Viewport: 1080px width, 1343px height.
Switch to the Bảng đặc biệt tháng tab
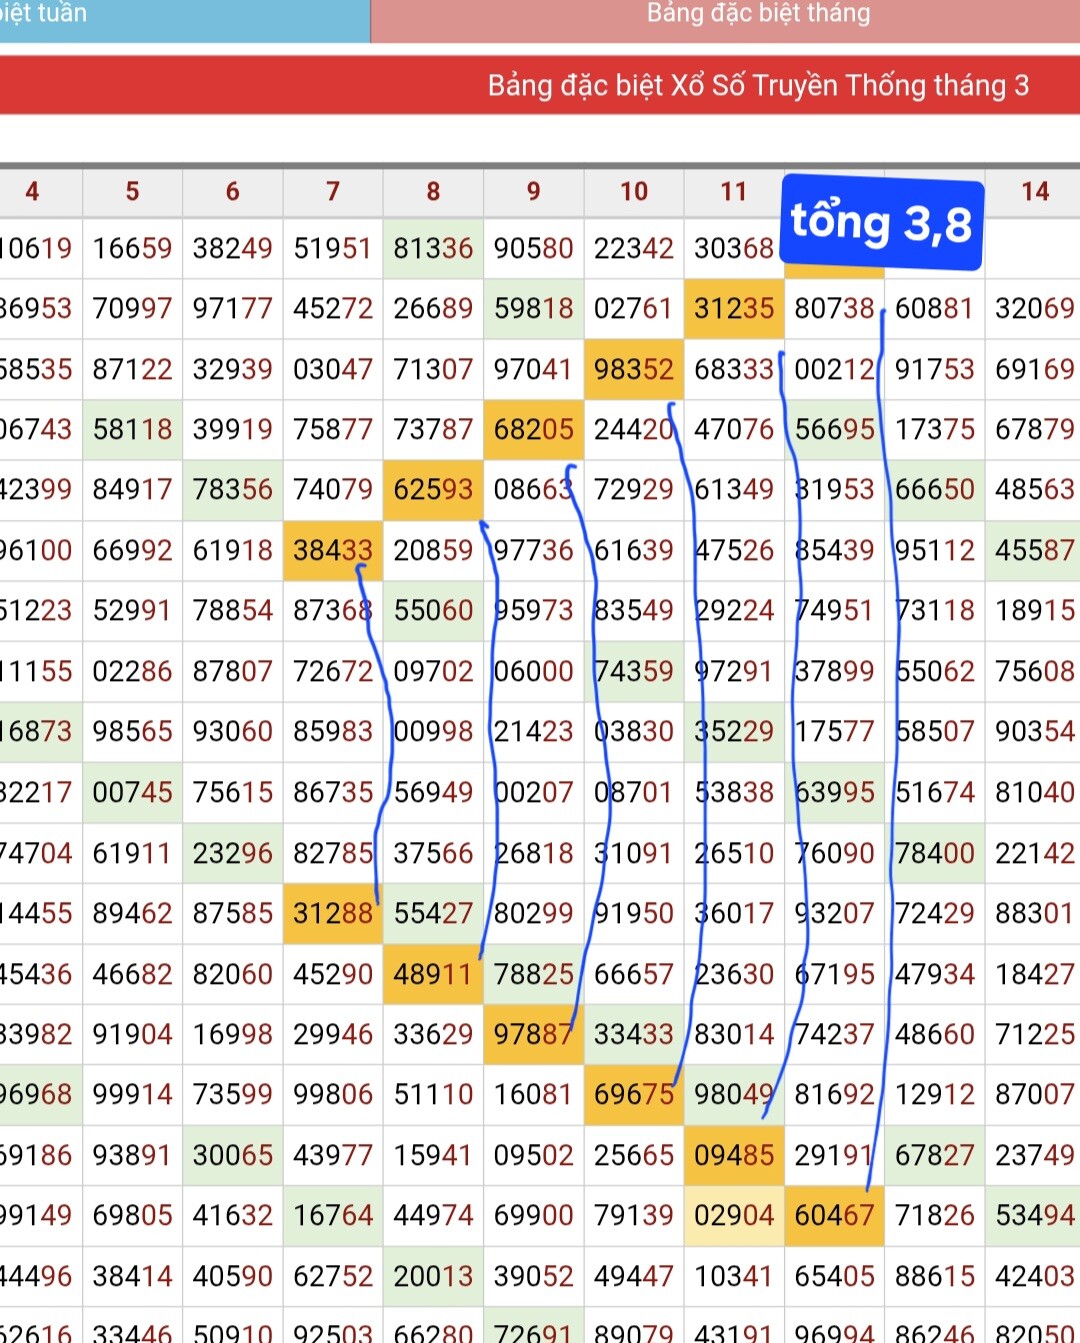point(757,16)
